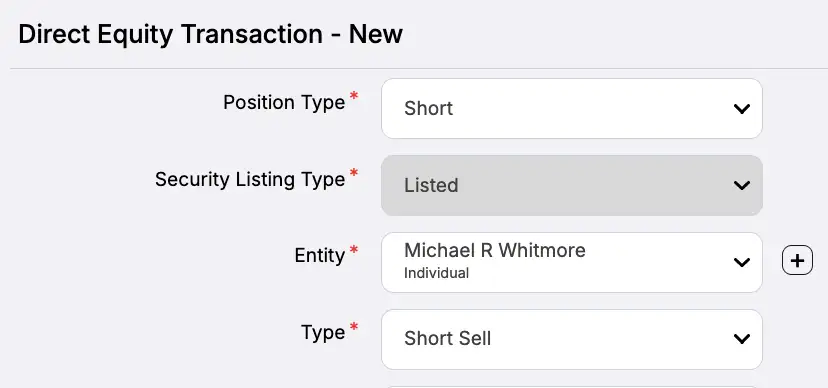Click the red asterisk beside Entity label
The width and height of the screenshot is (828, 388).
tap(354, 249)
